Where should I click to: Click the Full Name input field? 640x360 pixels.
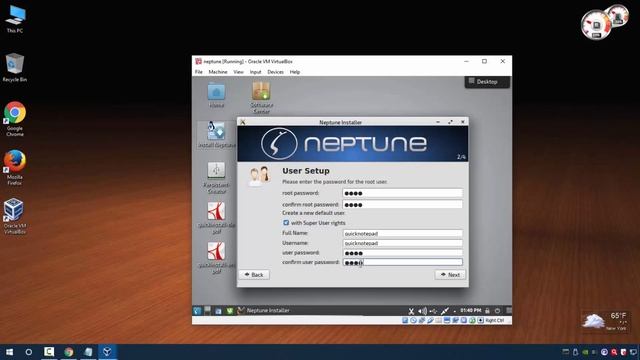(x=402, y=233)
